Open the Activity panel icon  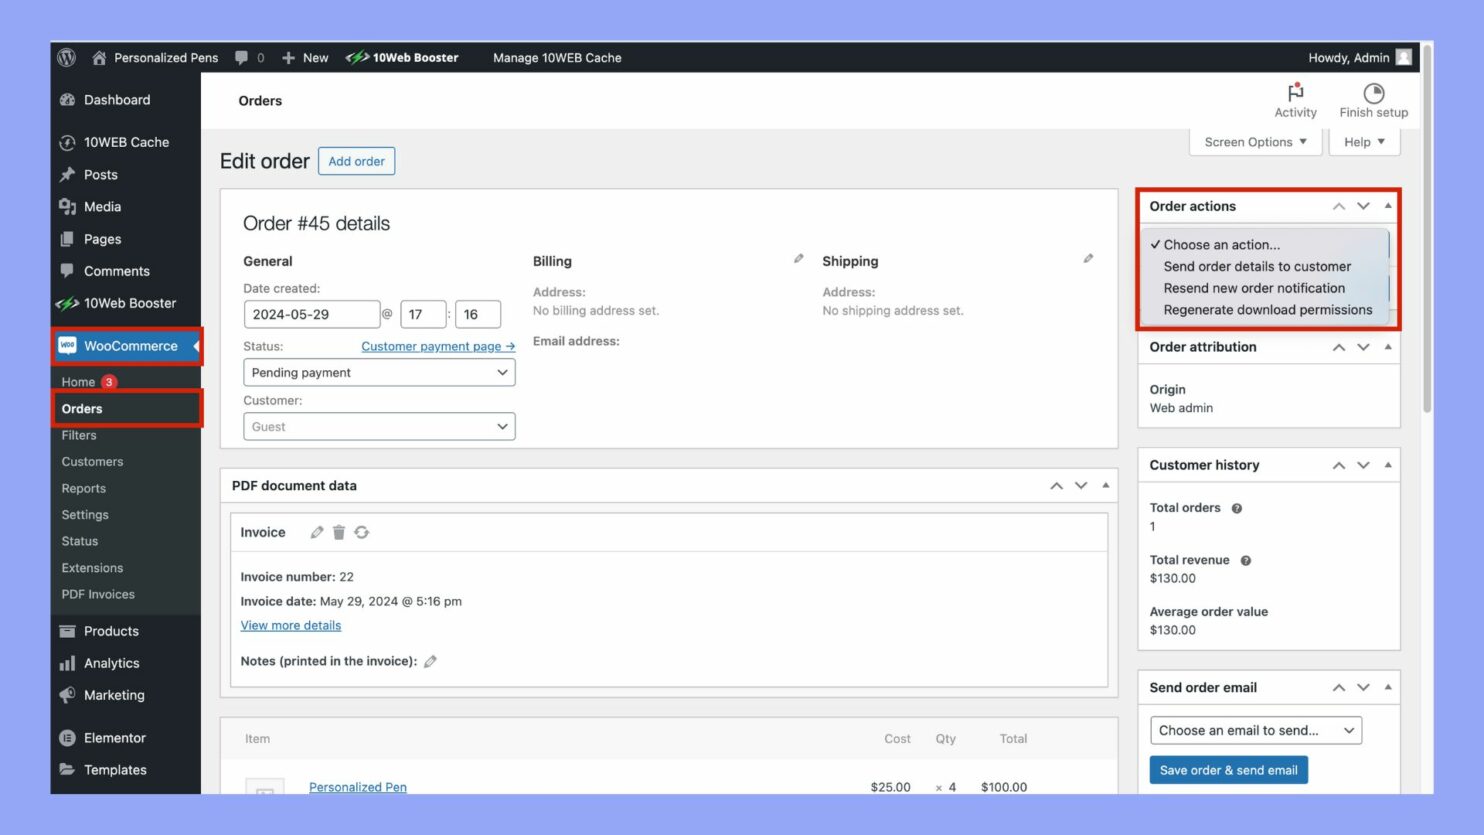[1295, 95]
